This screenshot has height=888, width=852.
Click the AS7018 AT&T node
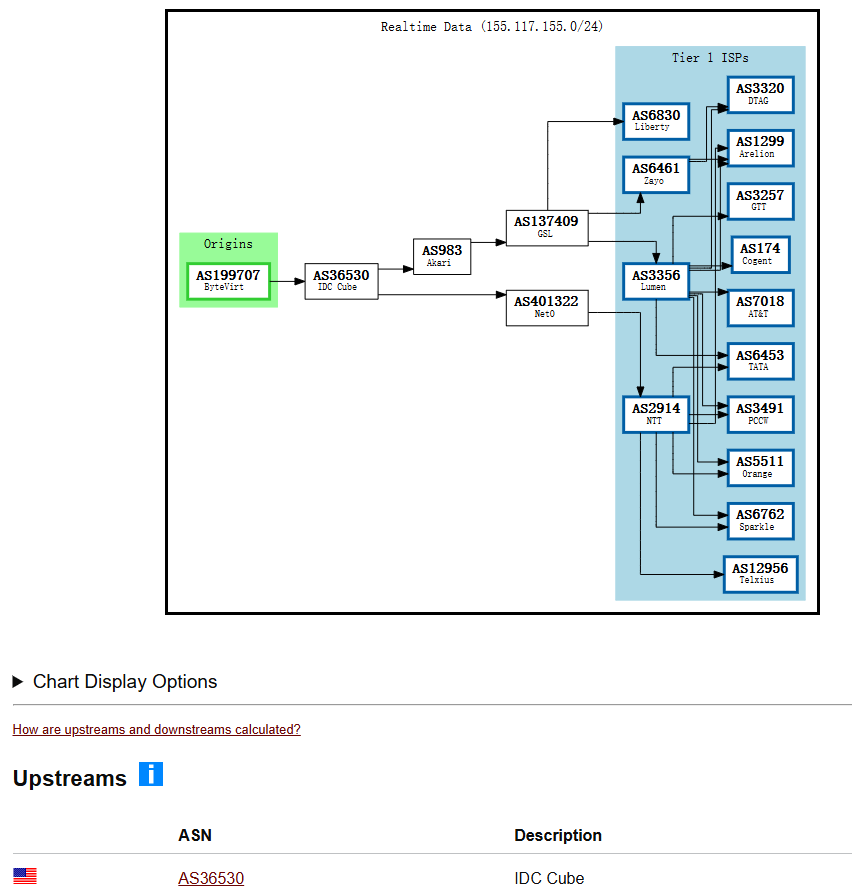(760, 308)
